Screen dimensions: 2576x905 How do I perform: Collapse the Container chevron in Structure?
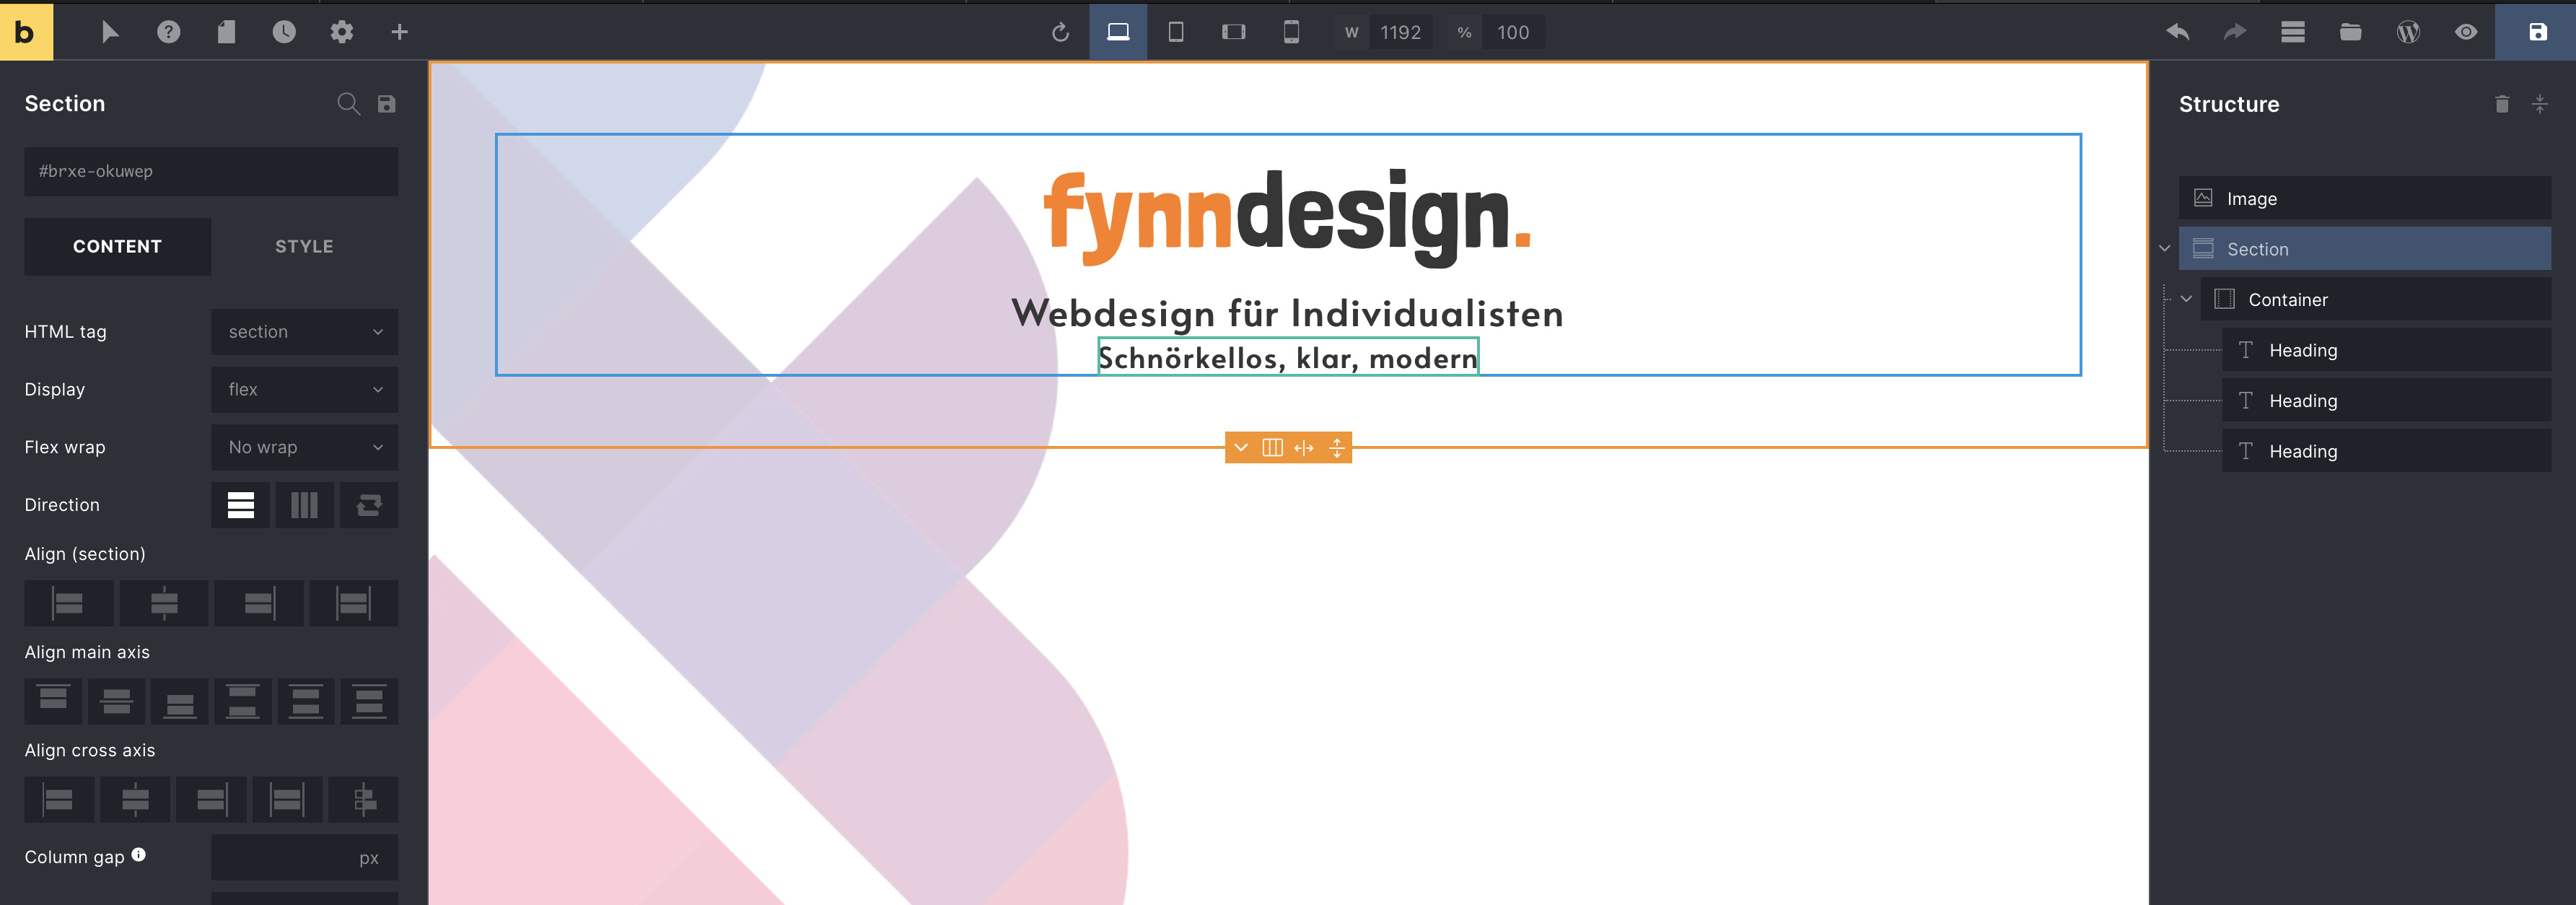(2186, 299)
